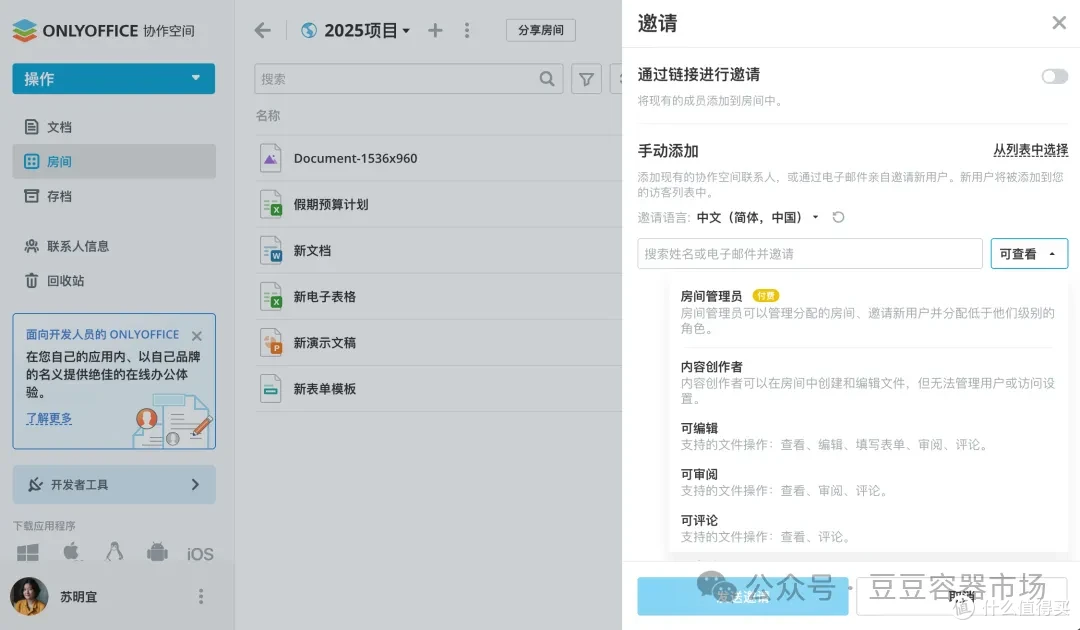This screenshot has width=1080, height=630.
Task: Open the filter funnel button
Action: [586, 79]
